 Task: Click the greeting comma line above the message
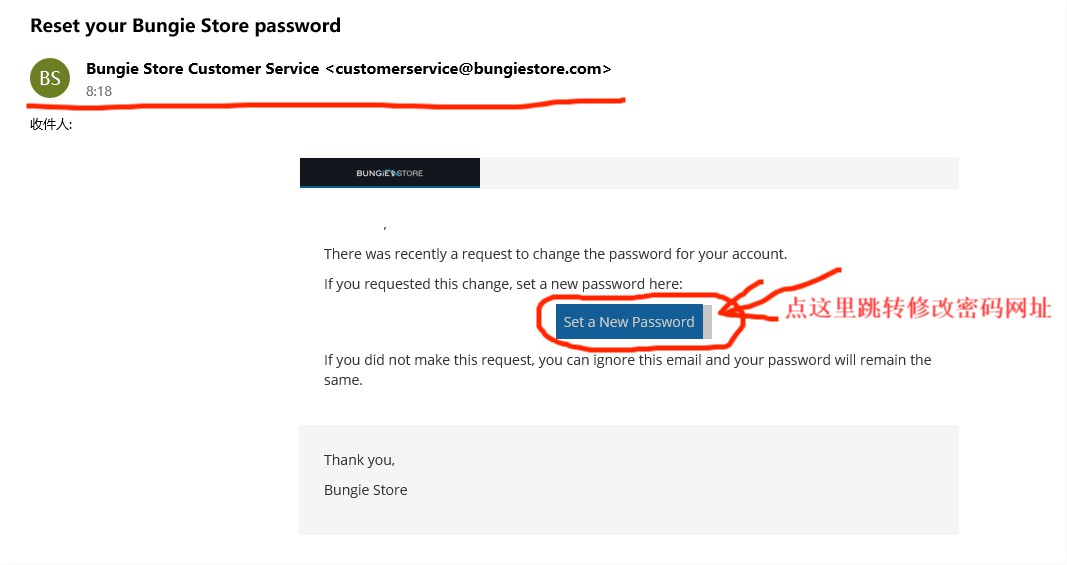(x=385, y=226)
